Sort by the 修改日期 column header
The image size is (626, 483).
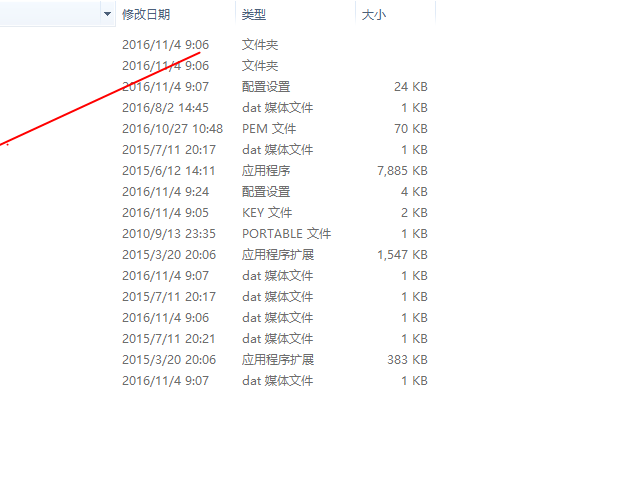[146, 15]
